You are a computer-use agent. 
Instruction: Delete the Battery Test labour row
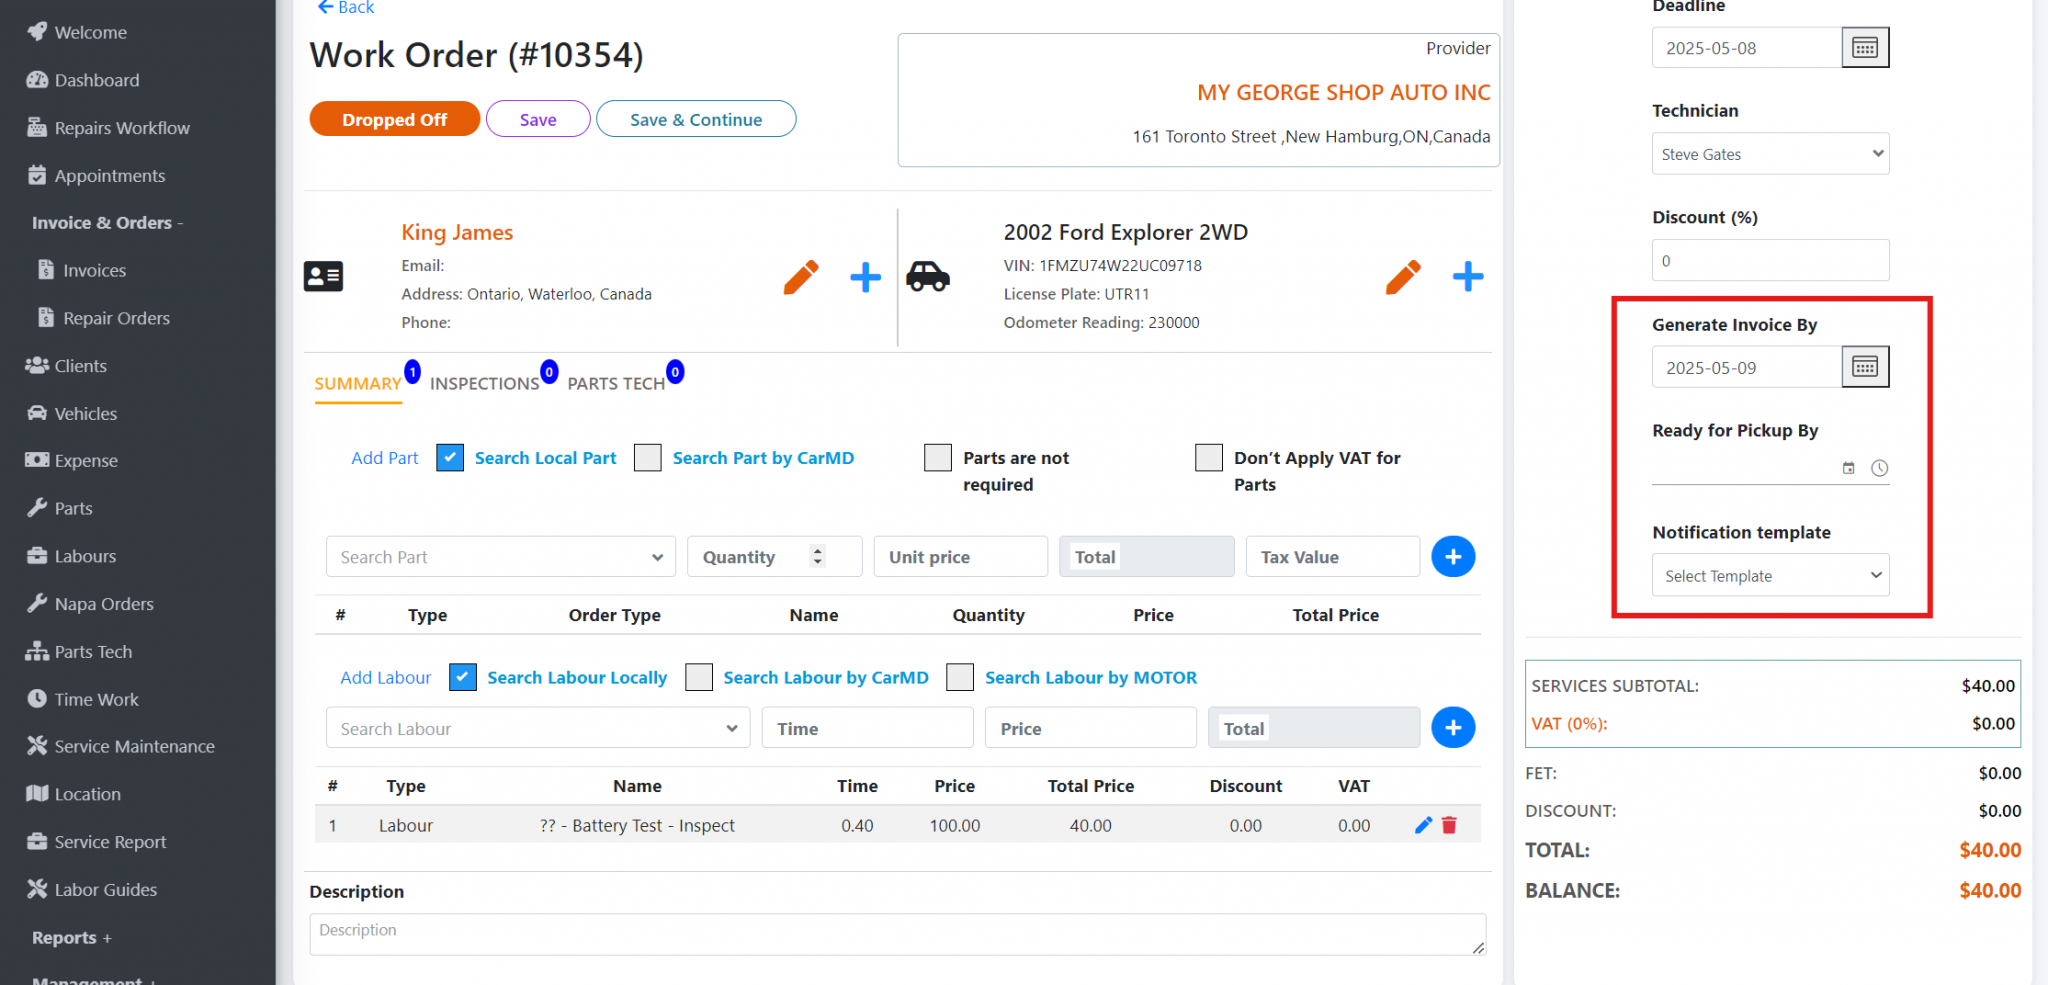tap(1449, 825)
